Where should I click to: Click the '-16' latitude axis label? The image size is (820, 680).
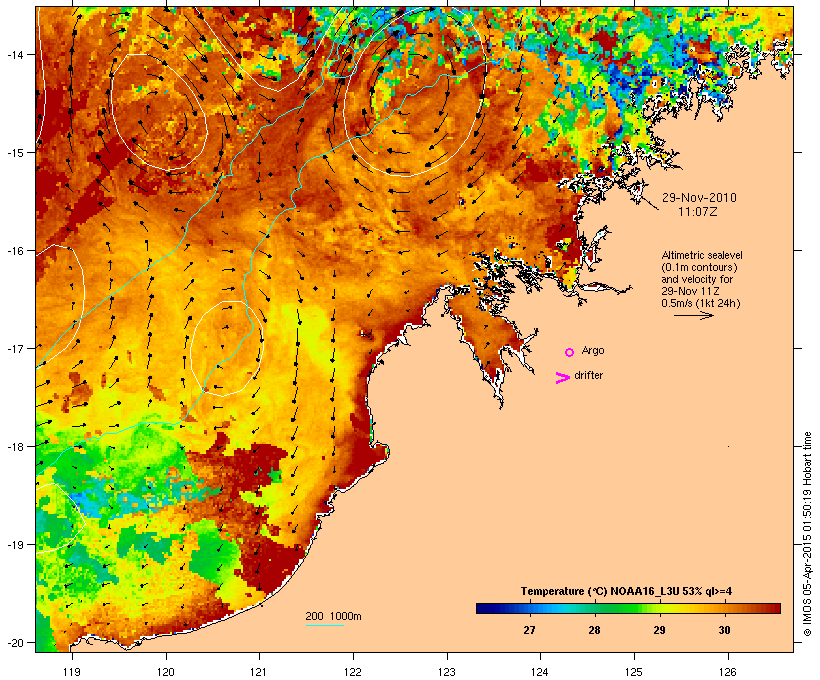[14, 251]
